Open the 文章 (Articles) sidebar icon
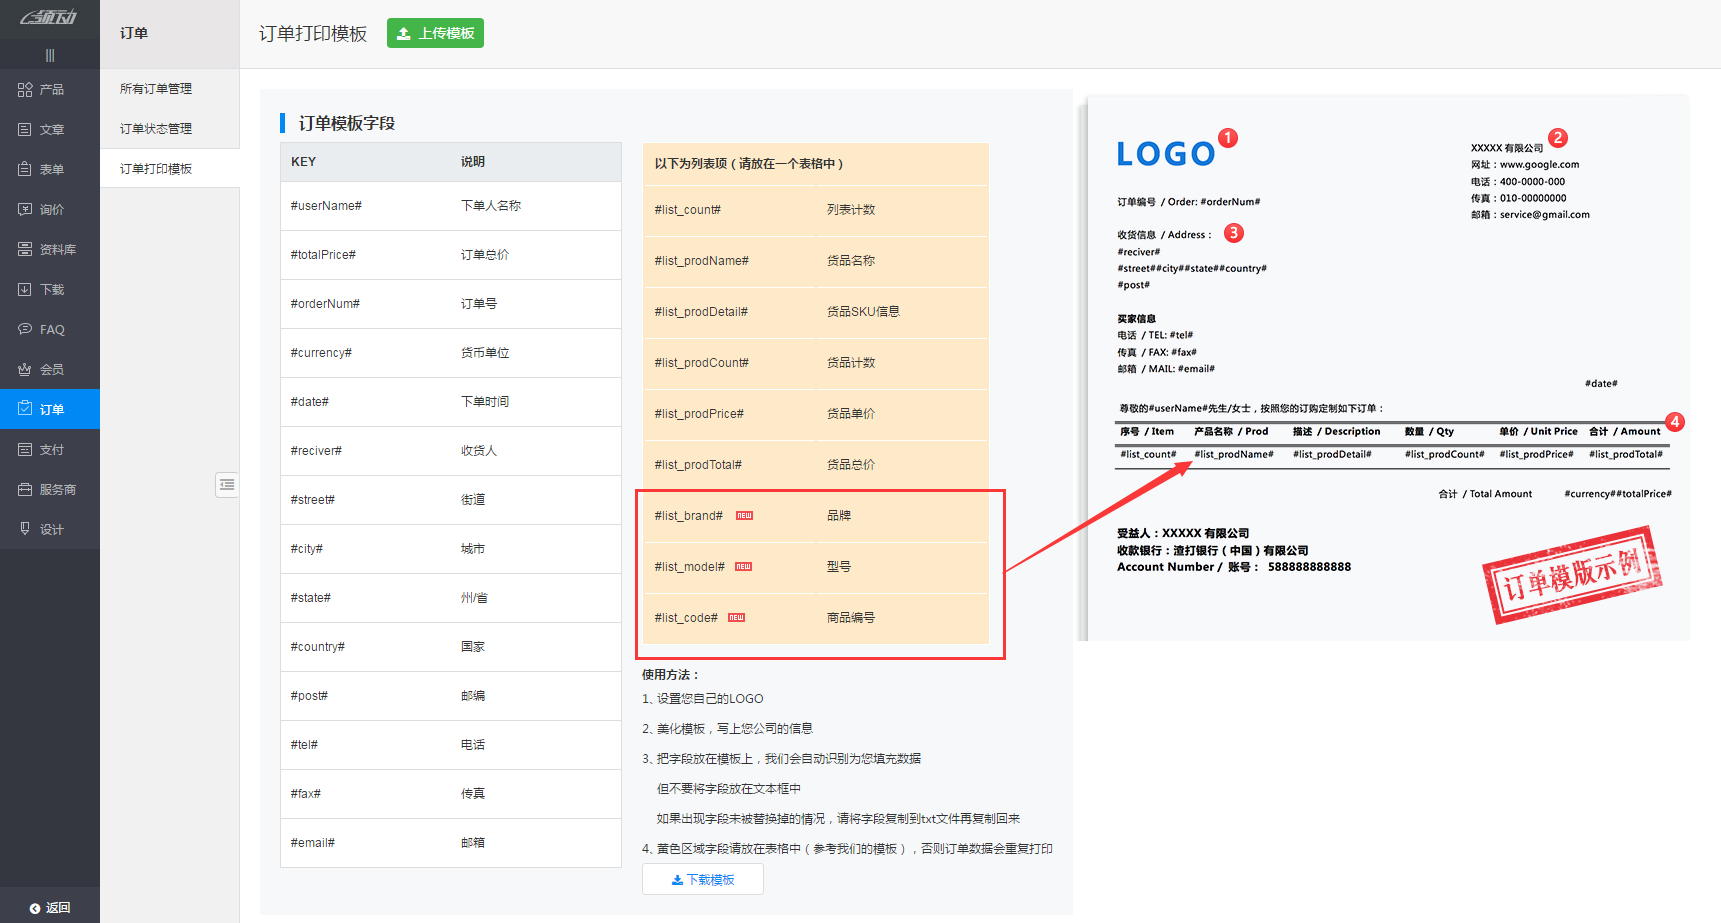Viewport: 1721px width, 923px height. point(25,130)
